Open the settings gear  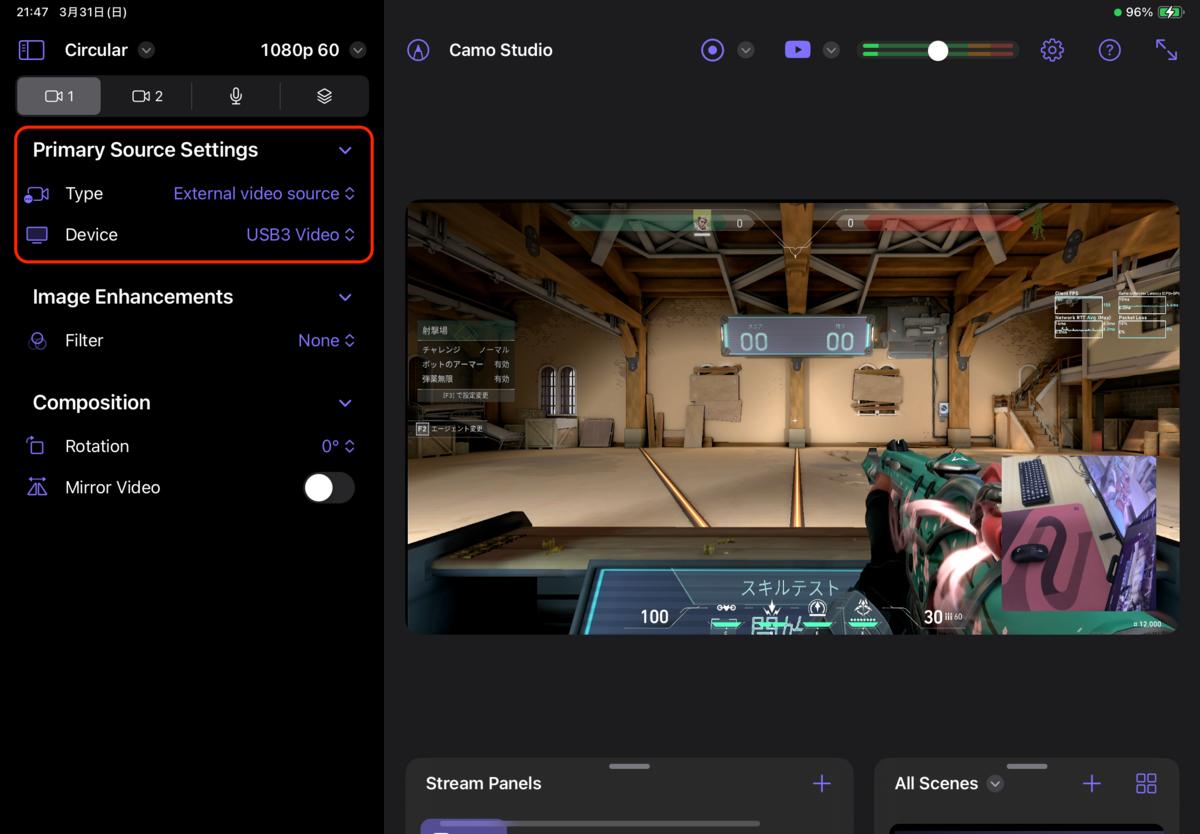1052,50
